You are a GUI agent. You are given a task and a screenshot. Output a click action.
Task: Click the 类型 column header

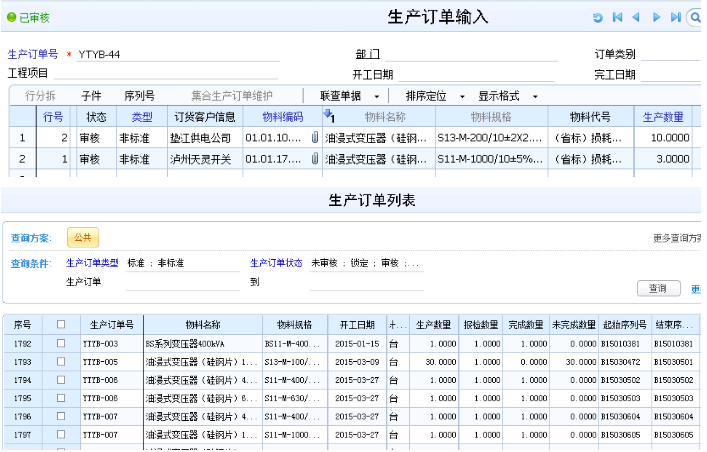[142, 117]
